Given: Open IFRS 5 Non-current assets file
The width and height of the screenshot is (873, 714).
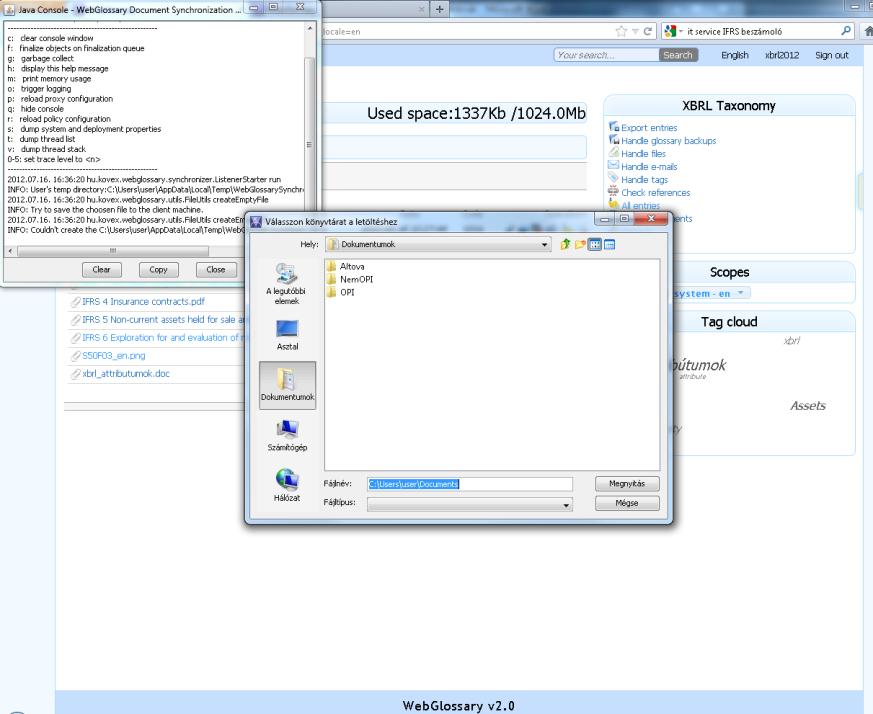Looking at the screenshot, I should pos(165,320).
